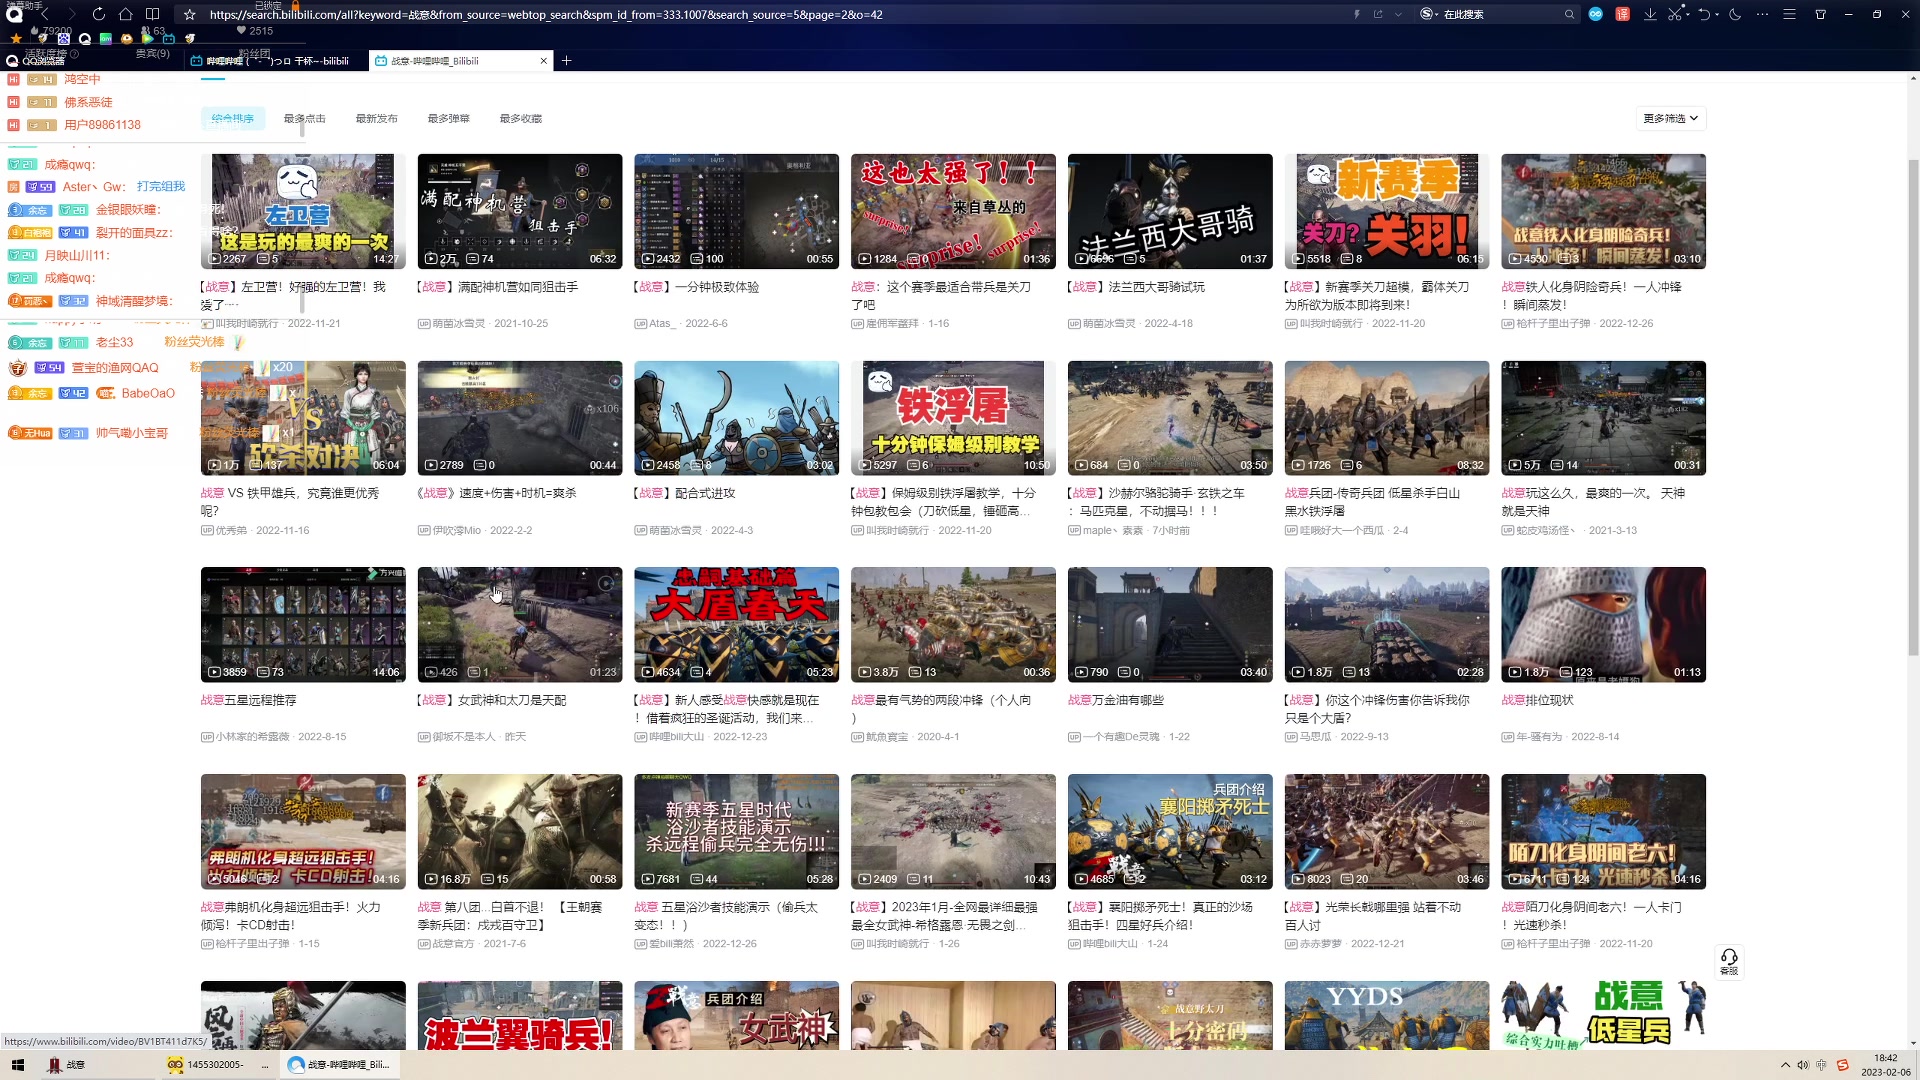The height and width of the screenshot is (1080, 1920).
Task: Open the three-dot more tools menu
Action: point(1762,14)
